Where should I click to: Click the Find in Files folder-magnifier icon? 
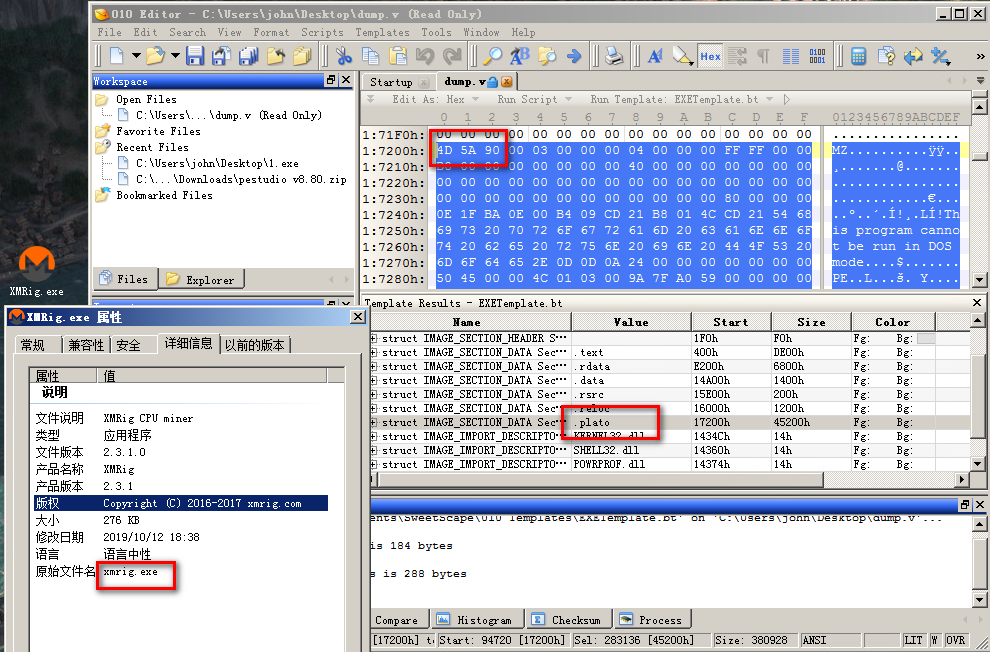[547, 56]
